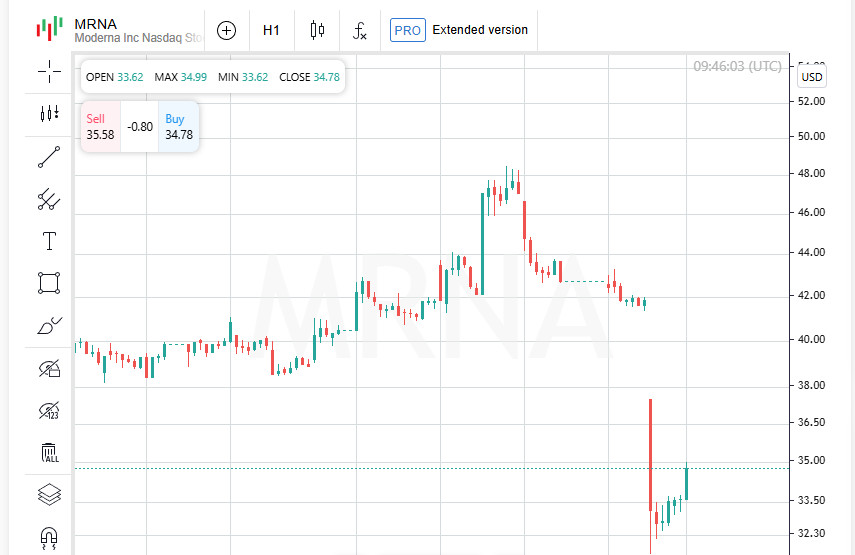The height and width of the screenshot is (555, 855).
Task: Select the trend line drawing tool
Action: (49, 157)
